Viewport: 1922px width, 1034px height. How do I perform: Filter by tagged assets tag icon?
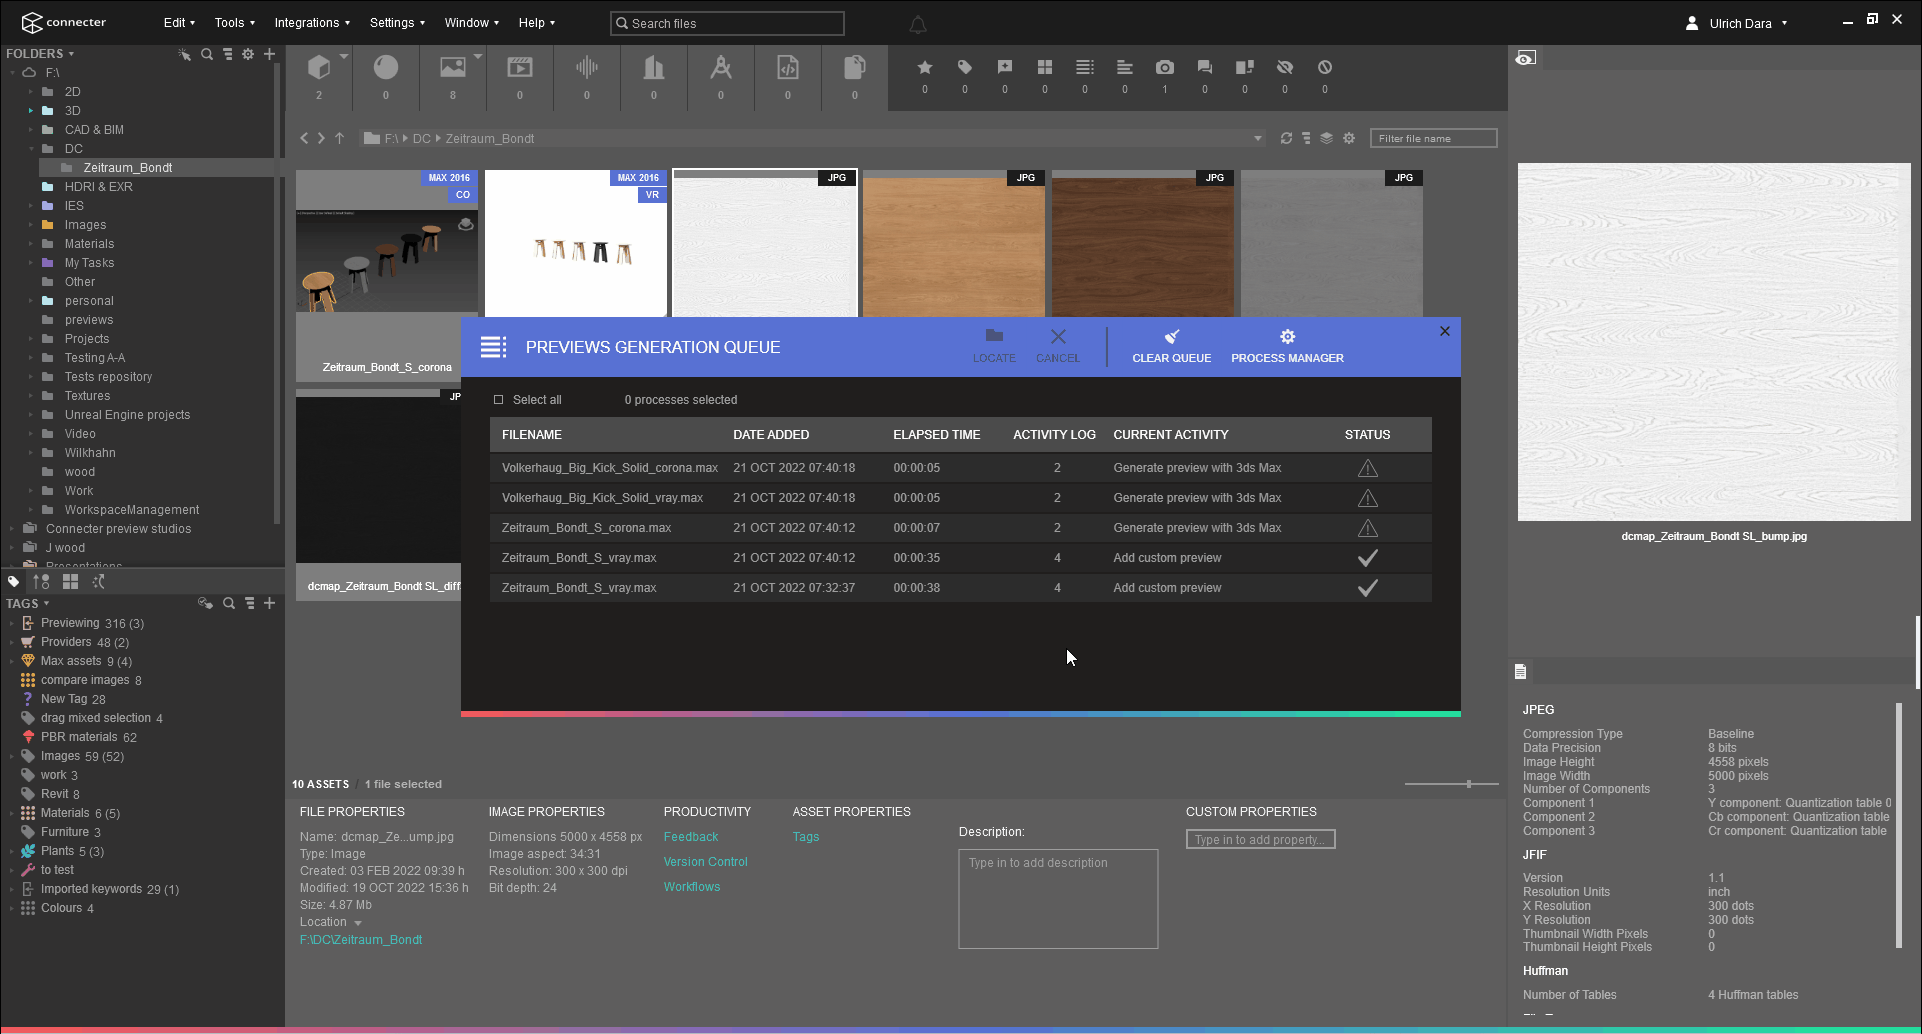(965, 67)
